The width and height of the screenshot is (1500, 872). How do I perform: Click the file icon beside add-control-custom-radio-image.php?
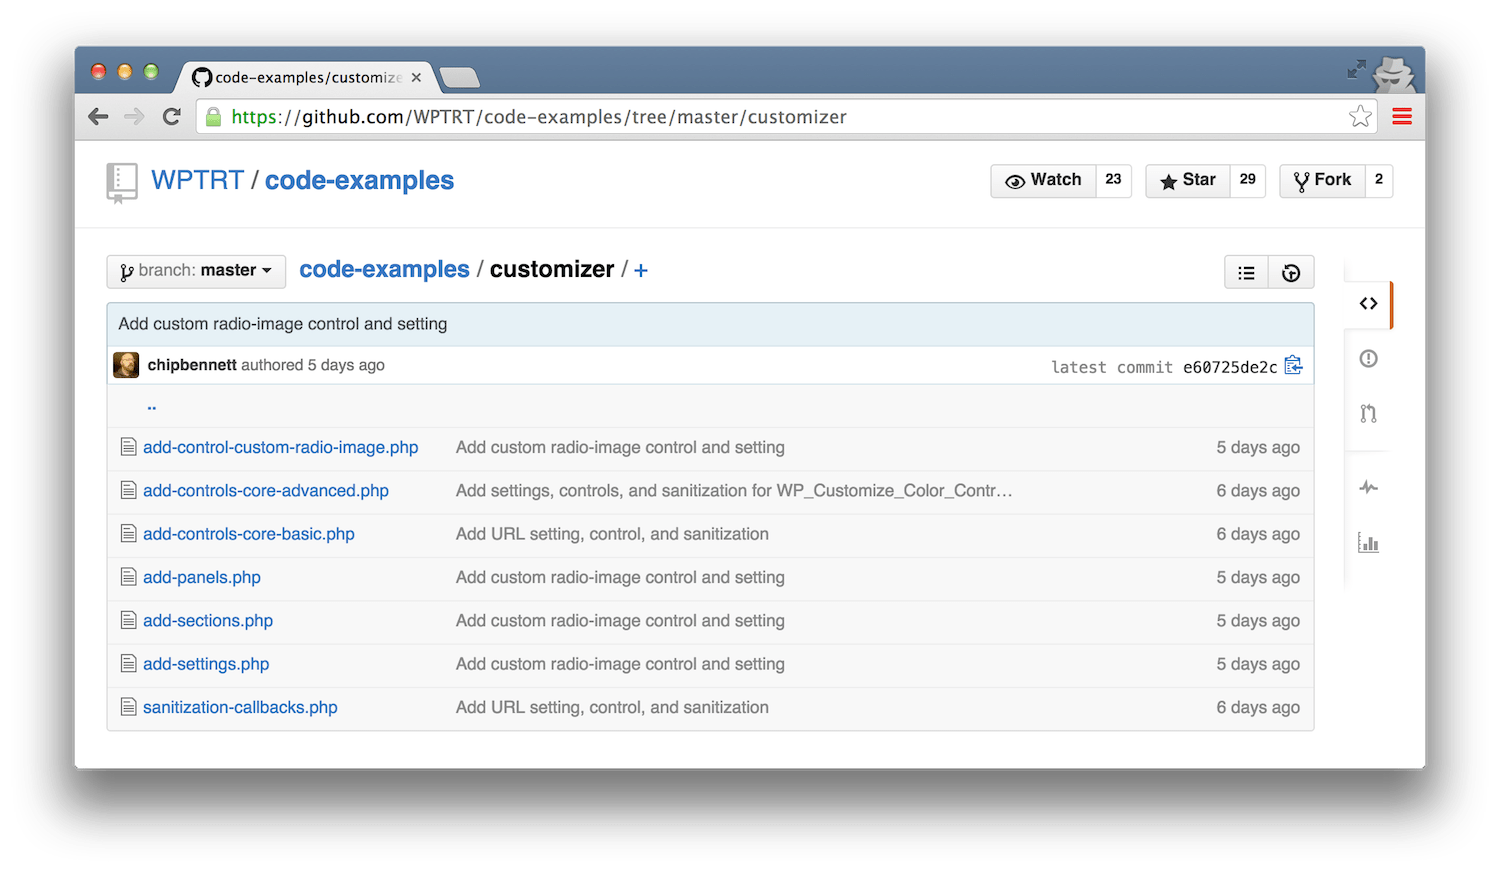pyautogui.click(x=128, y=447)
